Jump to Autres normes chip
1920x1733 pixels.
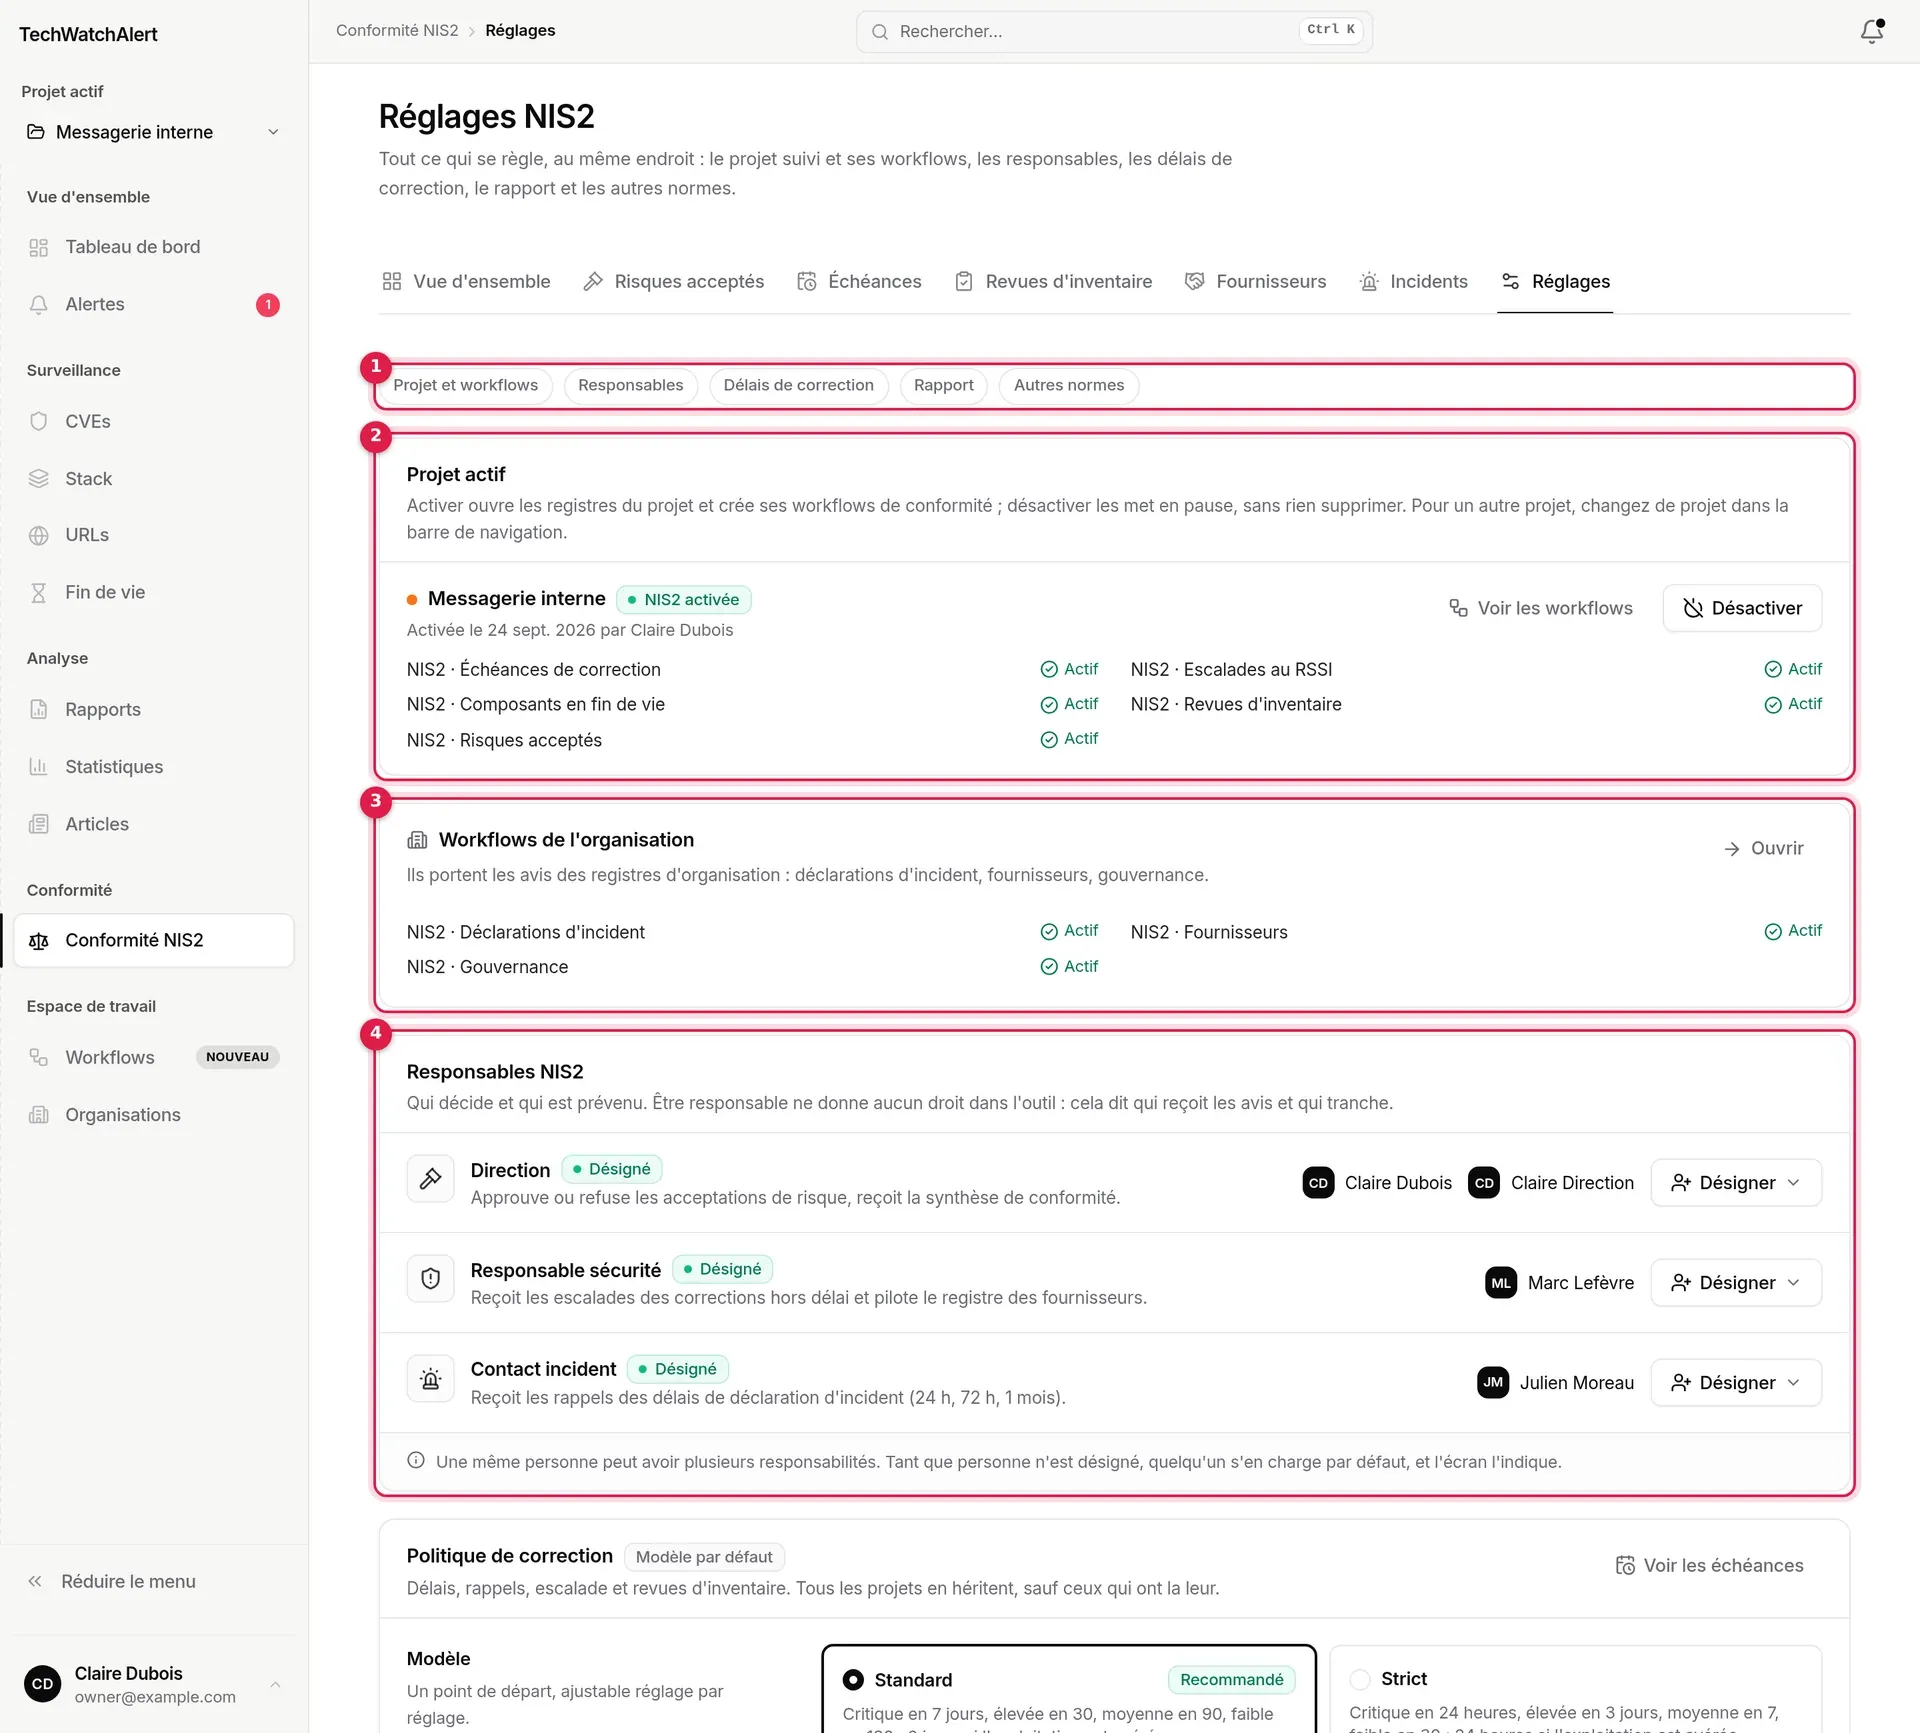coord(1068,386)
